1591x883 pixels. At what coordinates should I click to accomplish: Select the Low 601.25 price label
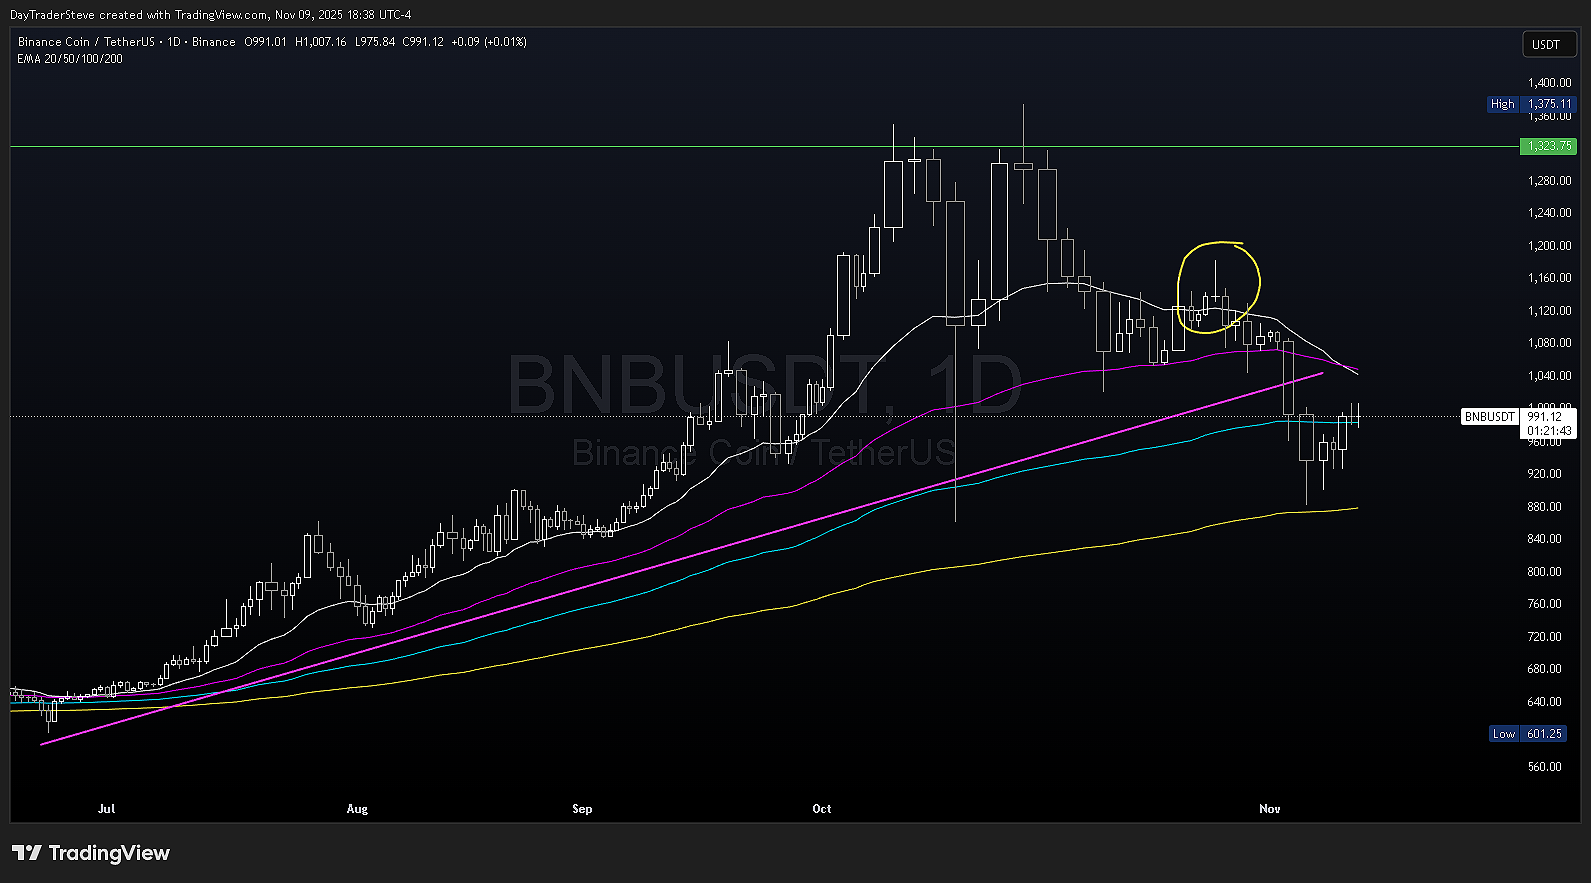(x=1527, y=734)
